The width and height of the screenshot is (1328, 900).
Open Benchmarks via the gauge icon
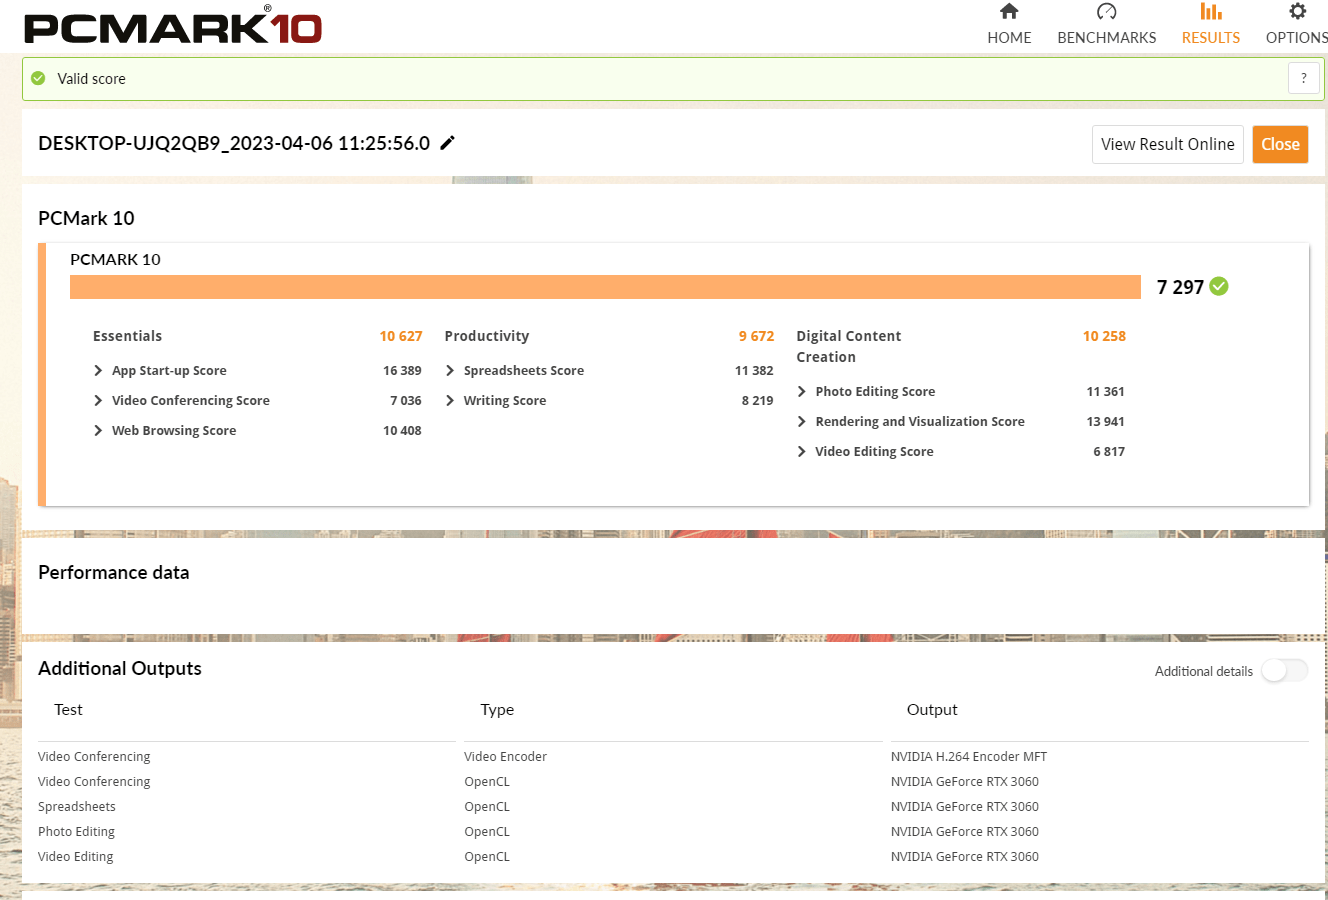tap(1106, 12)
